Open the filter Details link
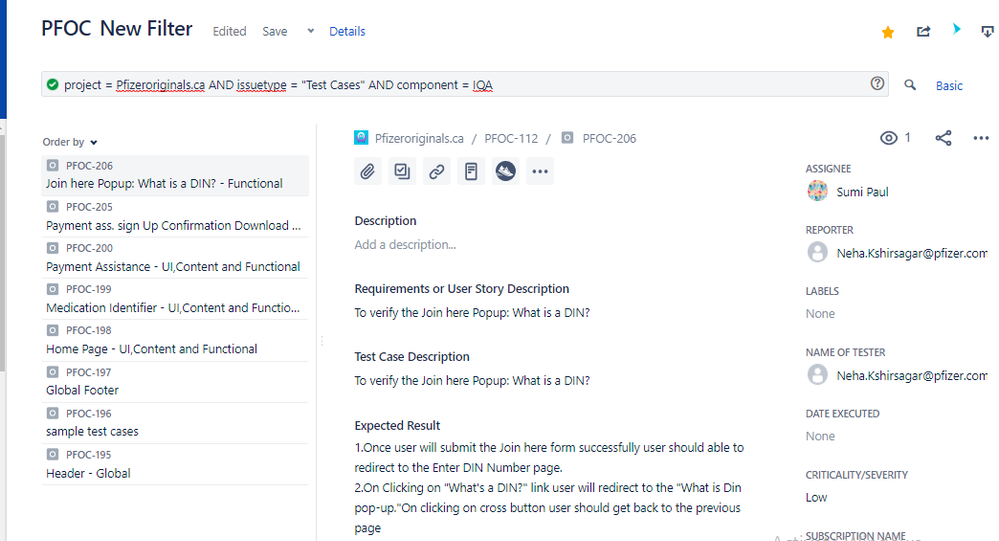The width and height of the screenshot is (999, 541). [x=347, y=31]
